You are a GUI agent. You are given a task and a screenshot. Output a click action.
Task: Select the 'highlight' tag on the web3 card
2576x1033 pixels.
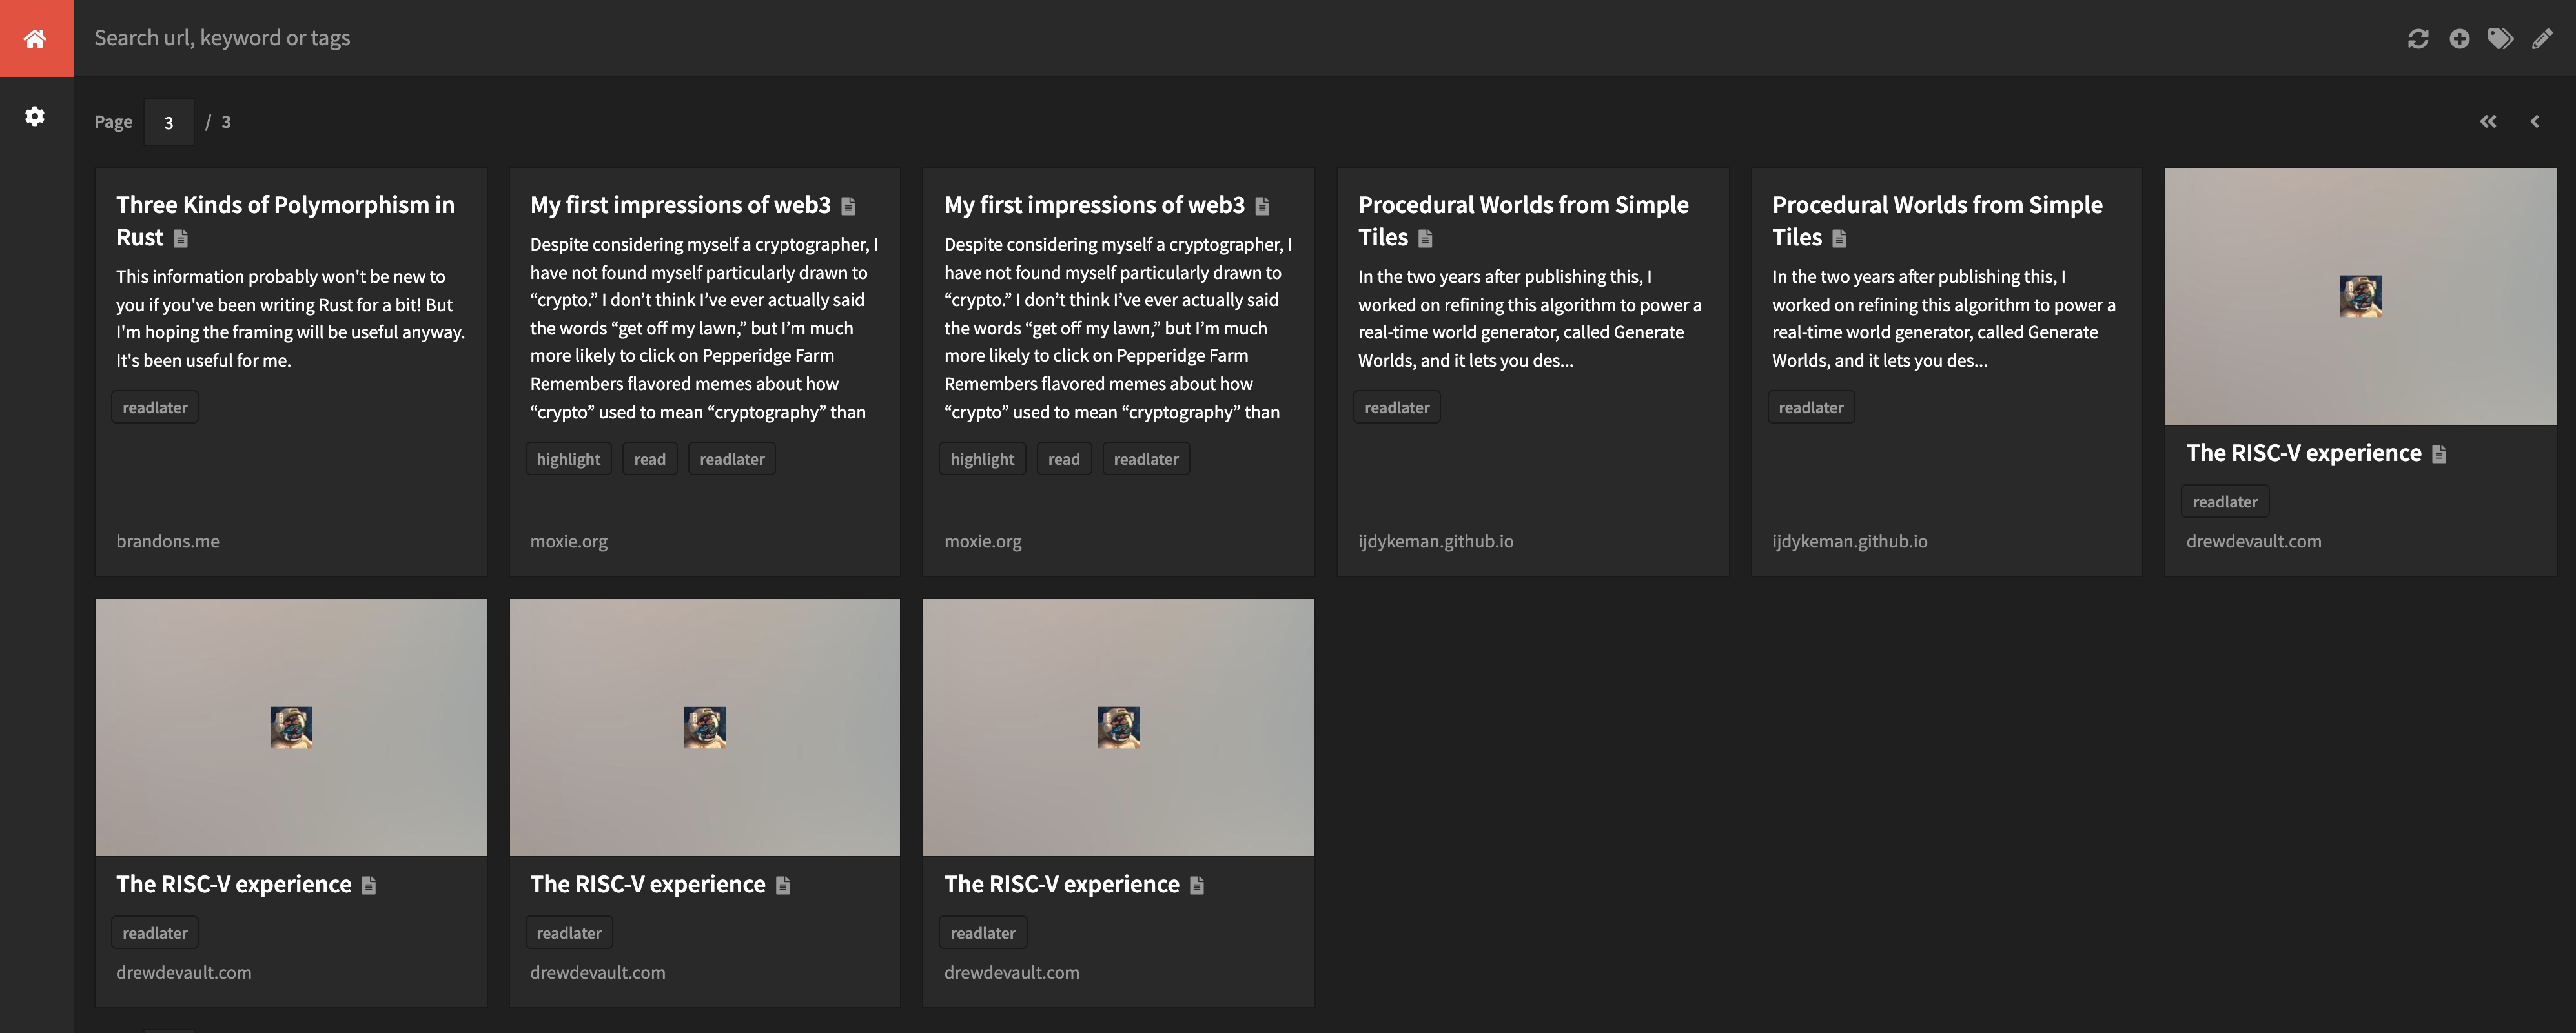click(x=568, y=458)
